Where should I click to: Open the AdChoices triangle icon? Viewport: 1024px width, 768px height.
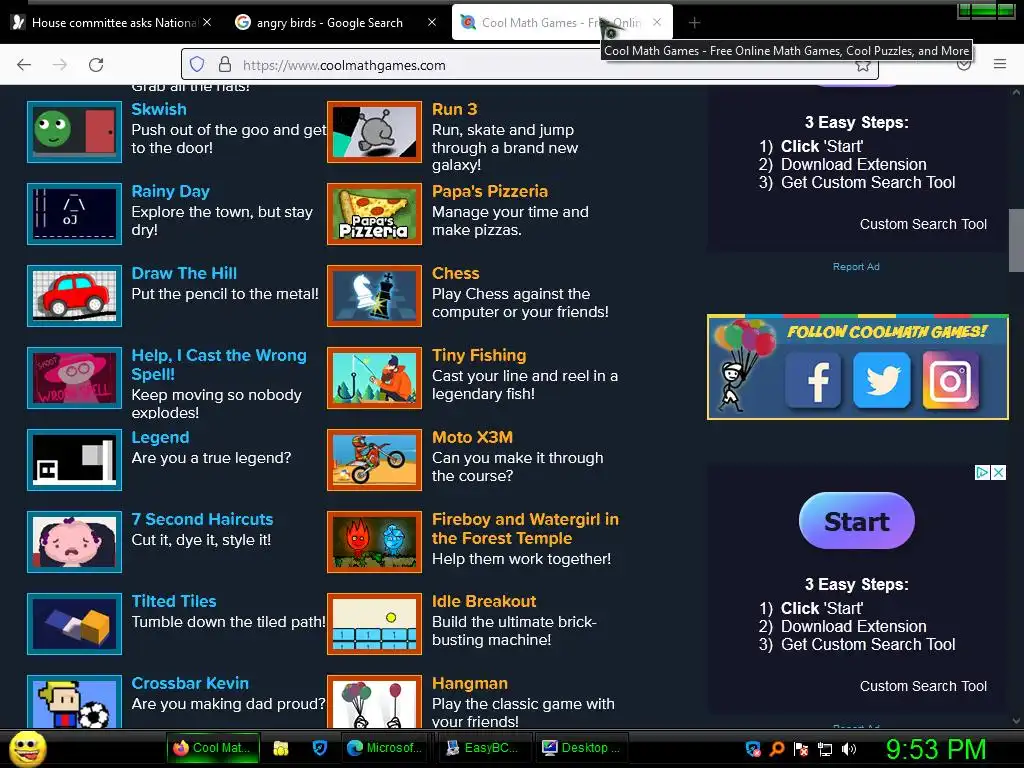click(x=982, y=472)
